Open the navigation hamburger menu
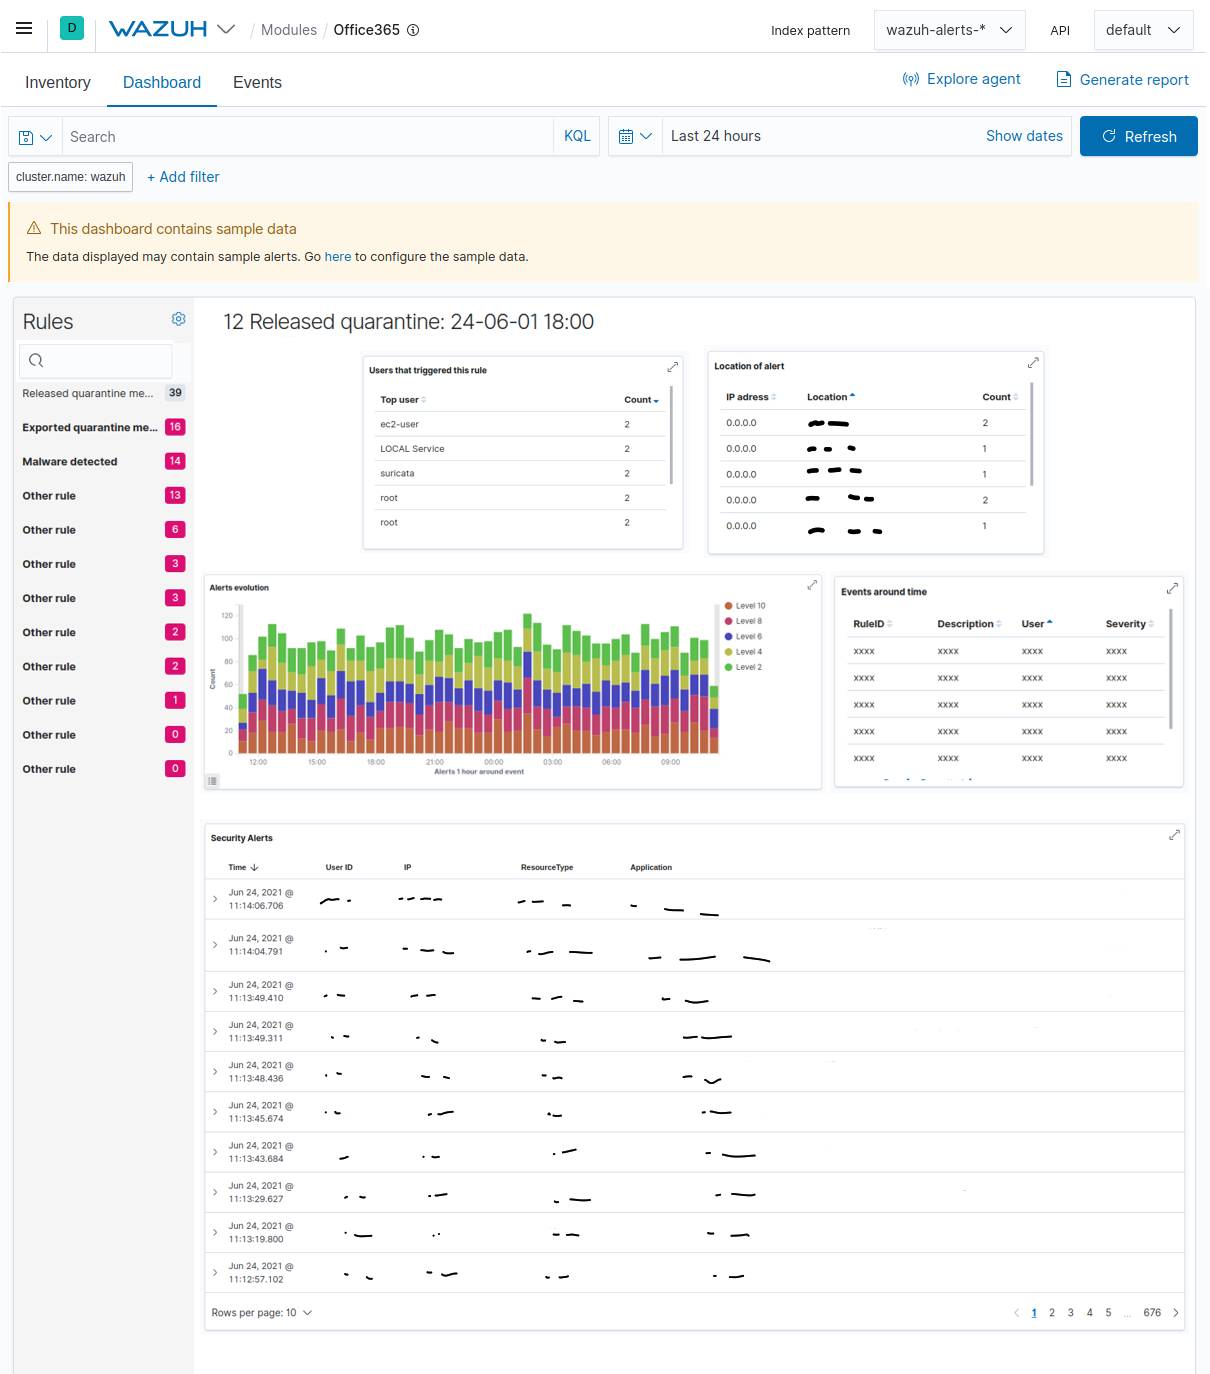Image resolution: width=1210 pixels, height=1374 pixels. tap(24, 28)
